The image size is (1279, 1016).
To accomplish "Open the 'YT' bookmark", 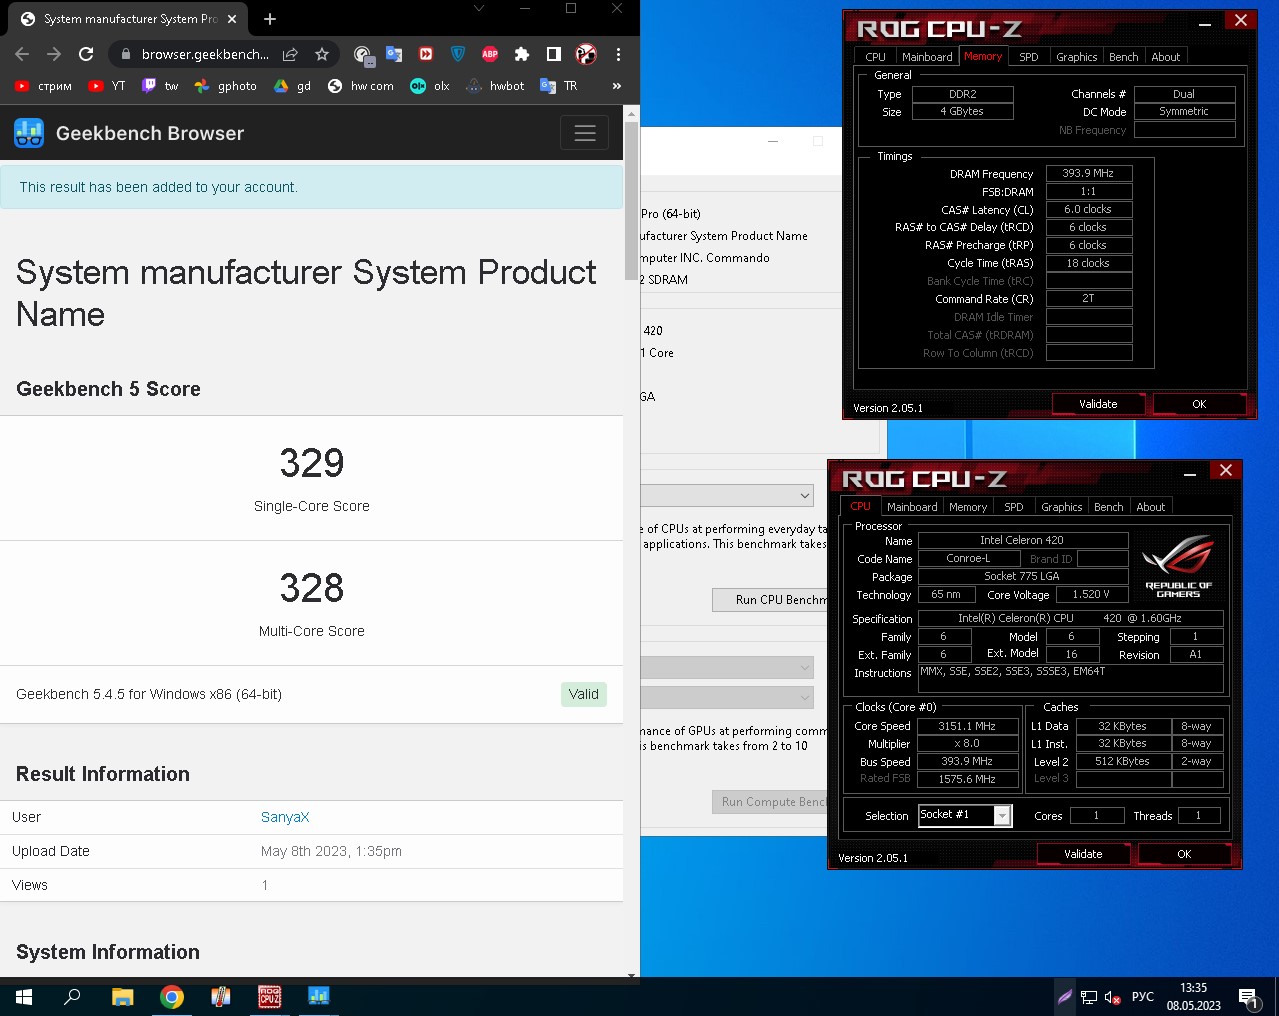I will coord(107,86).
